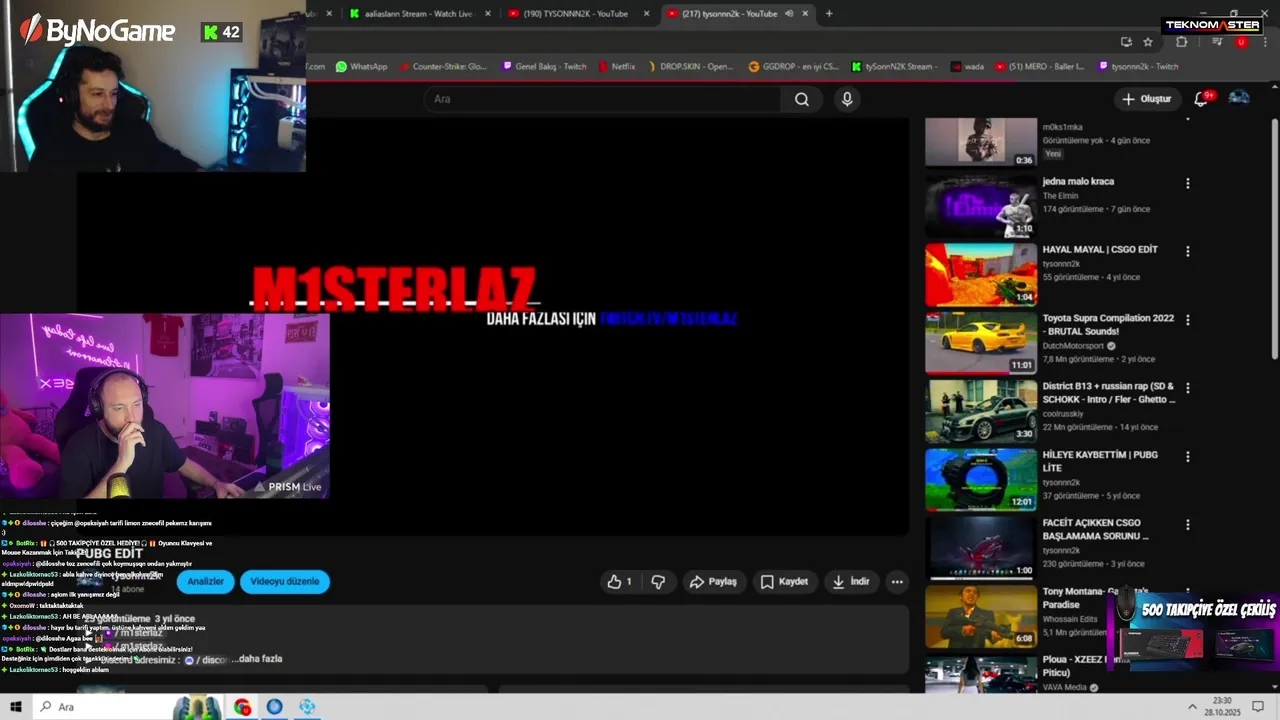Open options menu for Toyota Supra Compilation 2022

click(1188, 320)
